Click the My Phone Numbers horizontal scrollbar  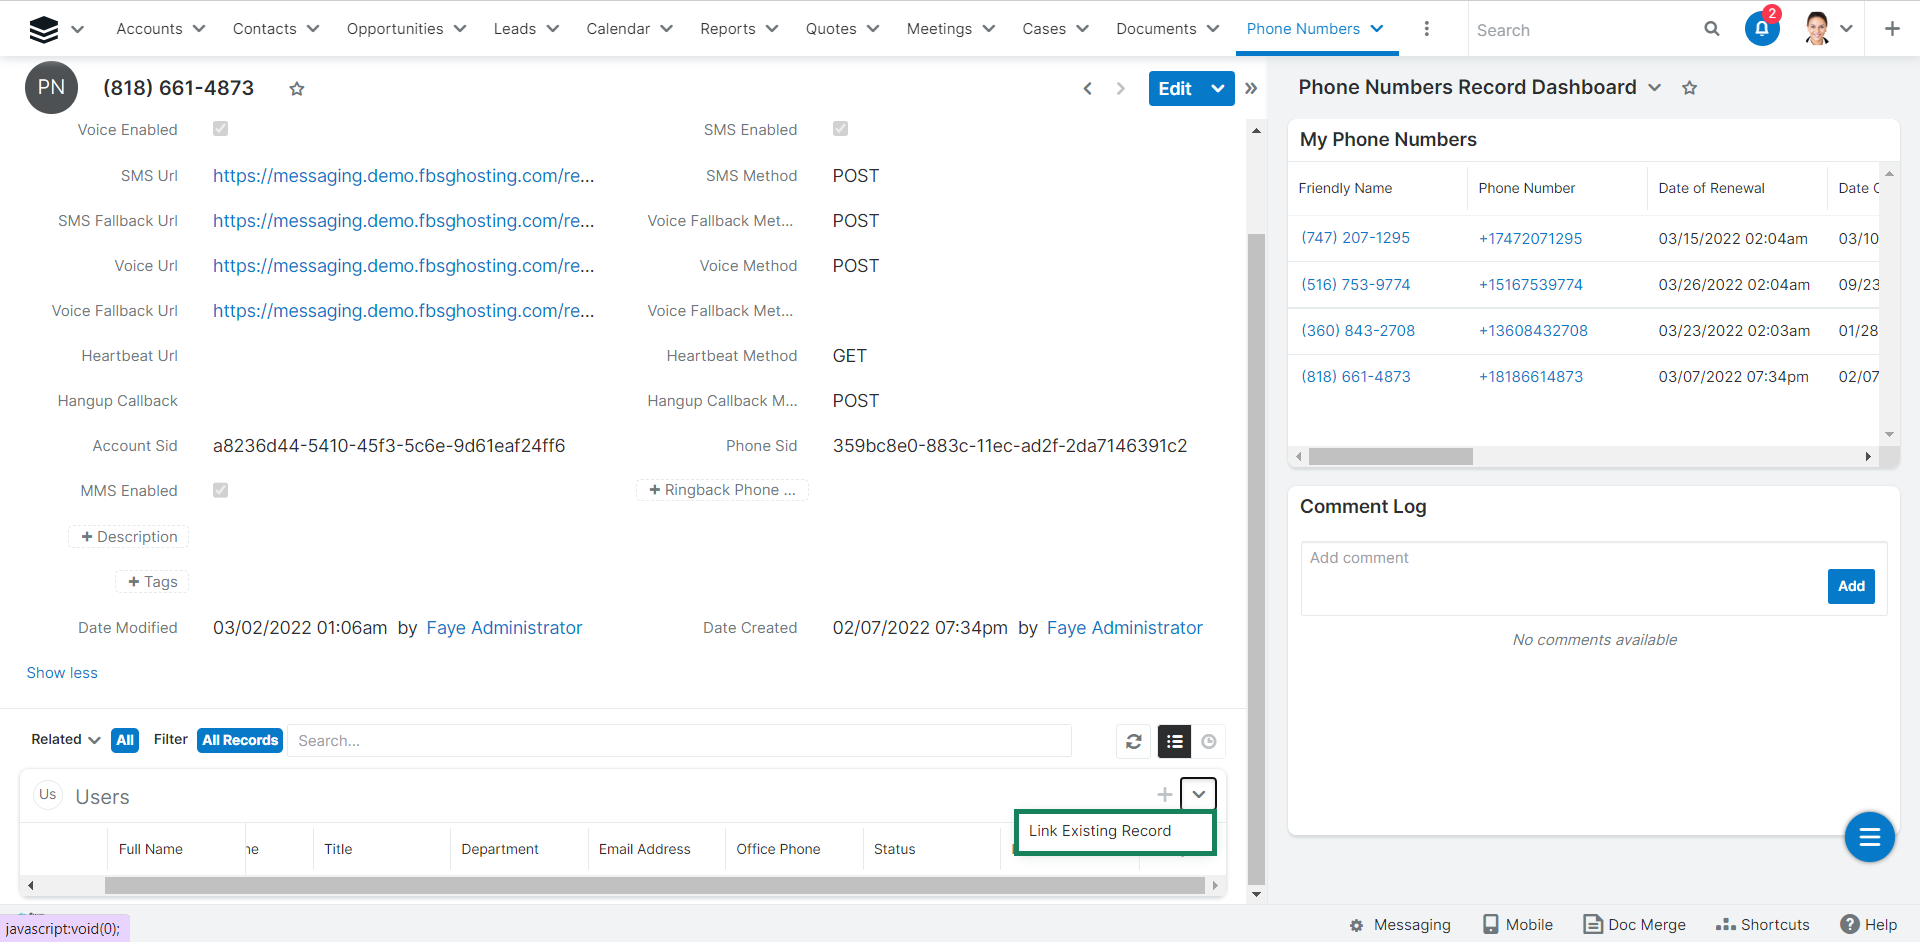coord(1390,457)
